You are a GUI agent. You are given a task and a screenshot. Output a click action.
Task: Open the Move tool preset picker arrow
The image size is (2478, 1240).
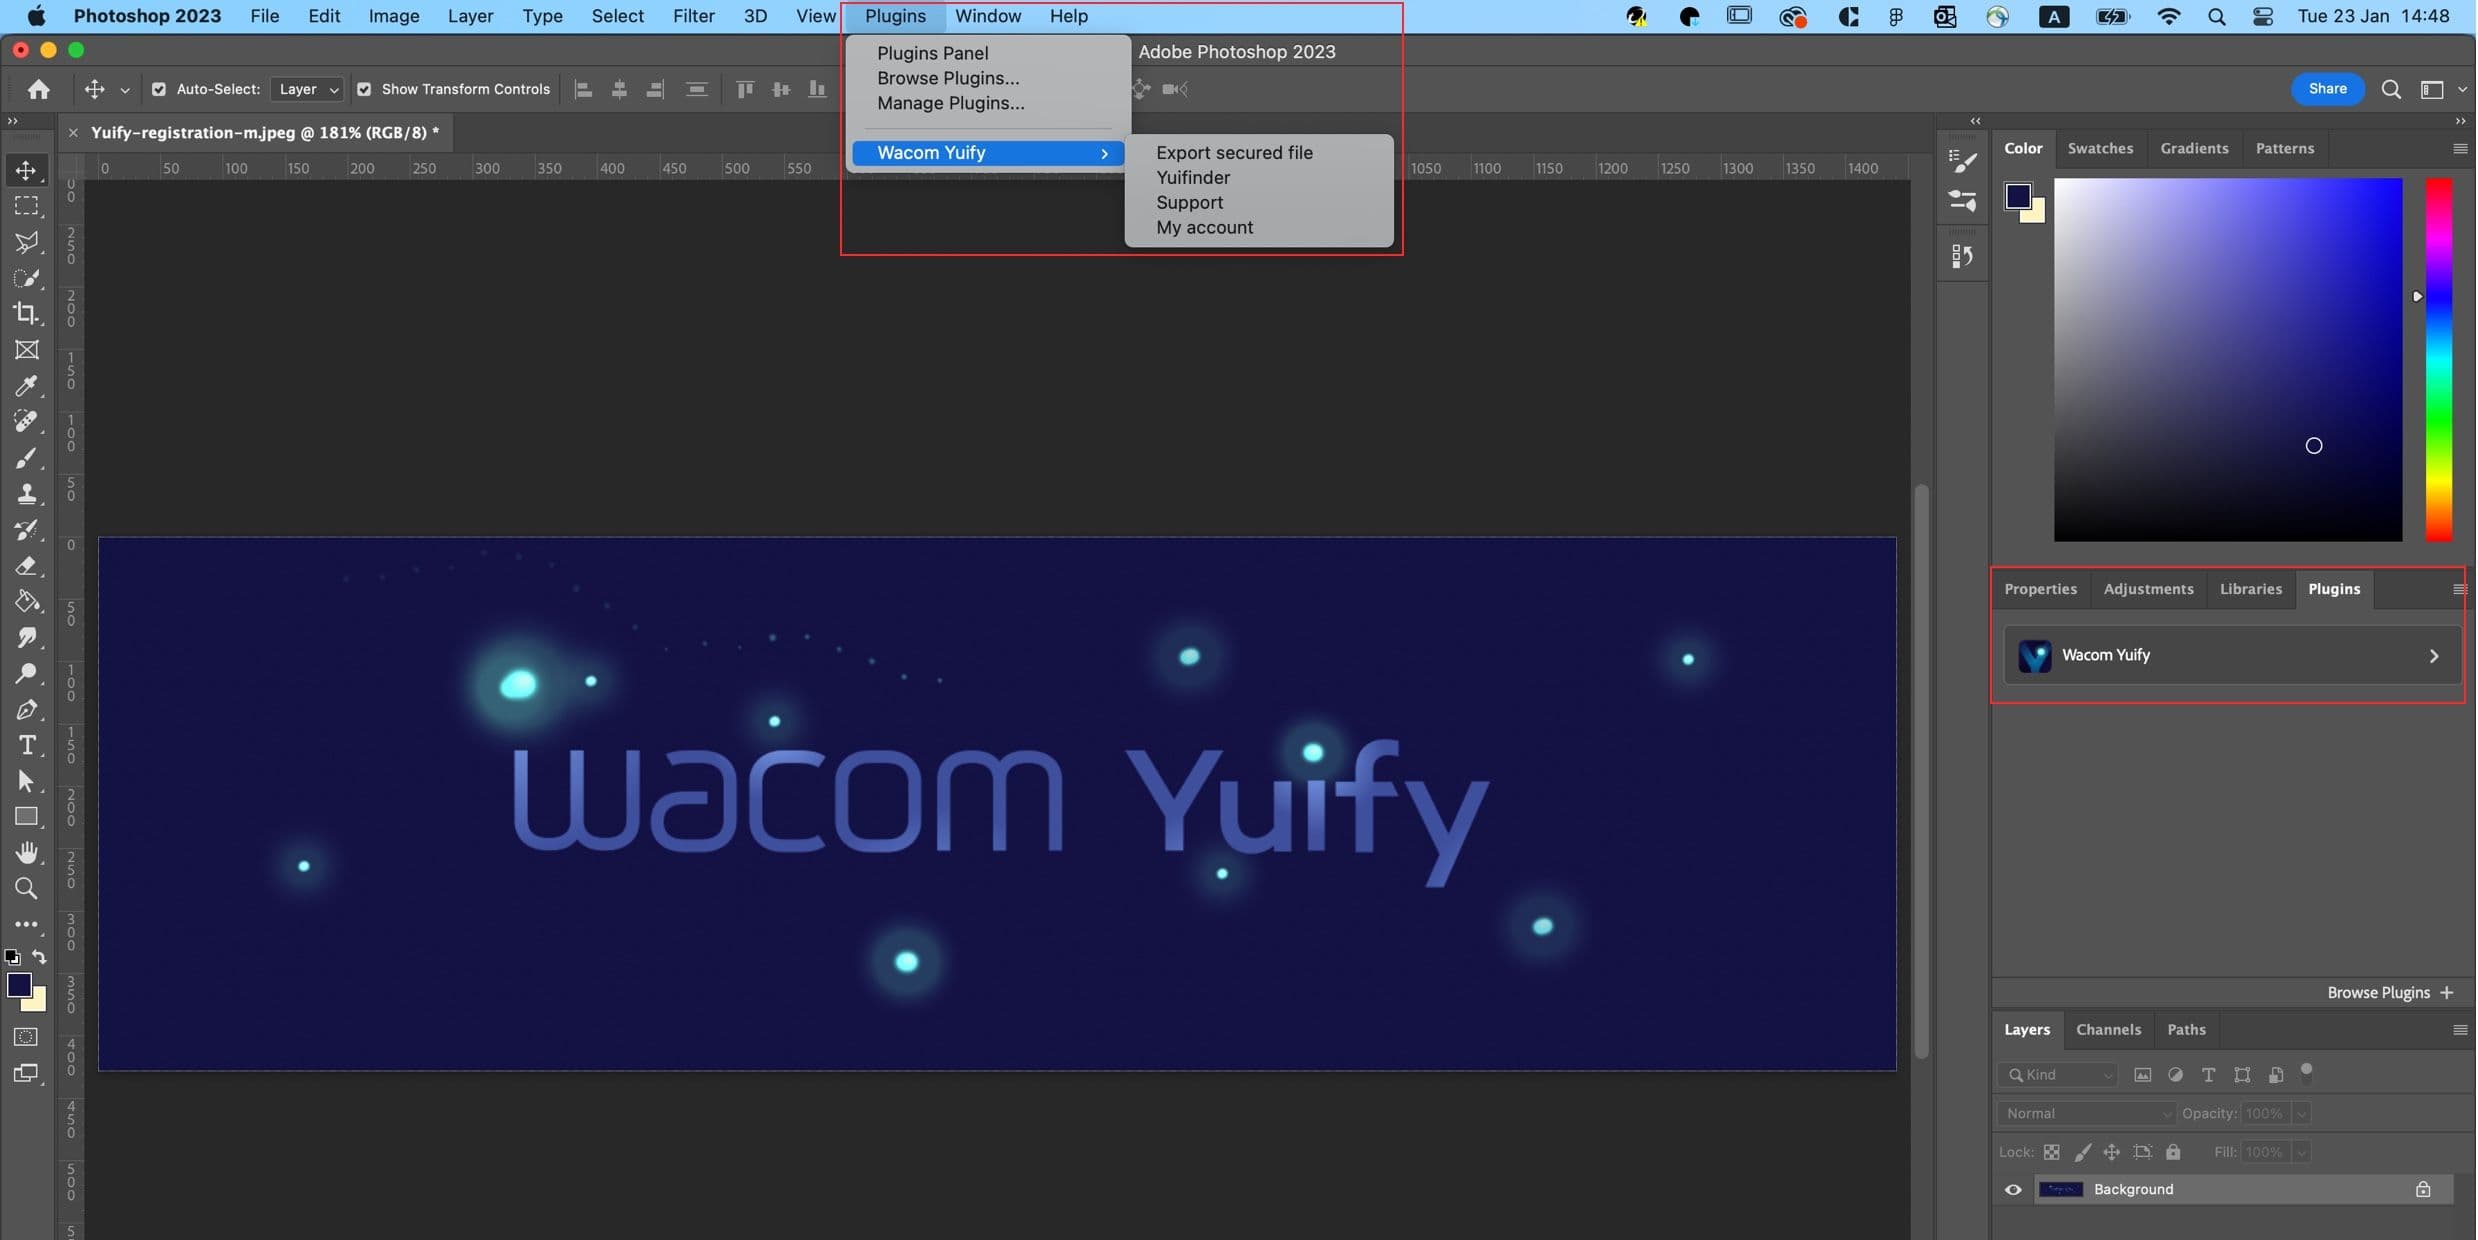125,90
